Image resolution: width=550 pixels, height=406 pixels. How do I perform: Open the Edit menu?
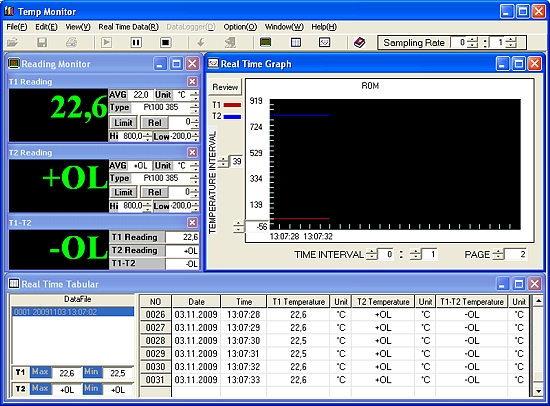pyautogui.click(x=46, y=27)
